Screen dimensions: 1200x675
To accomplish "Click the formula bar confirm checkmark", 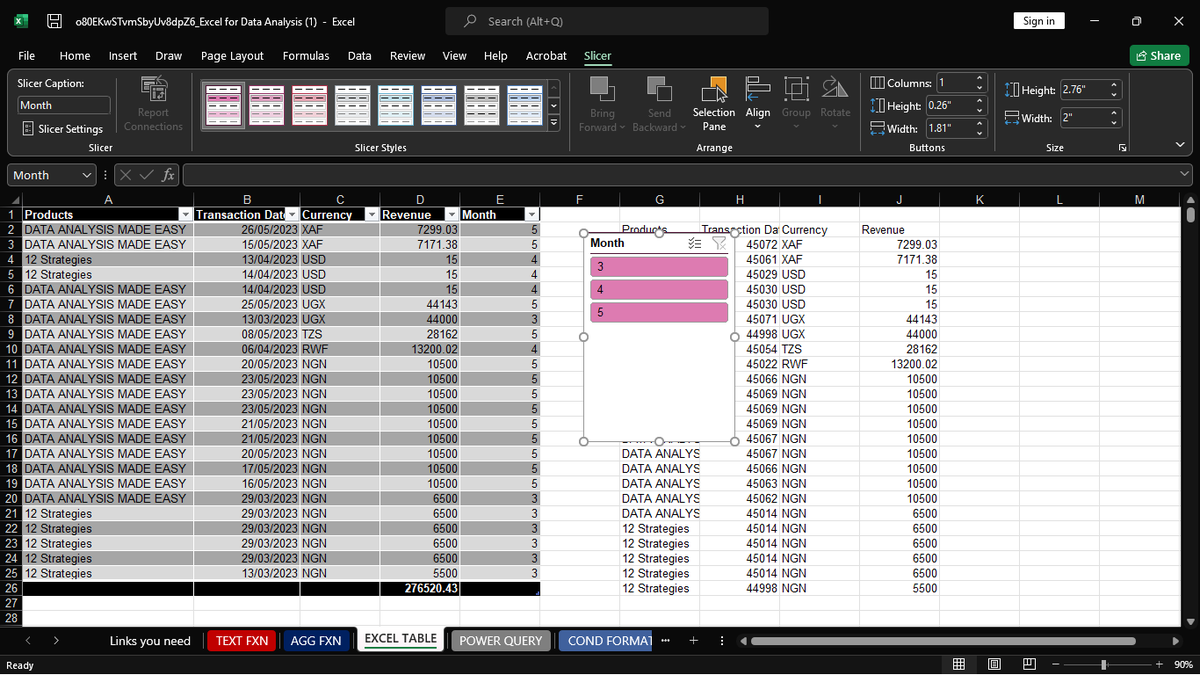I will (147, 175).
